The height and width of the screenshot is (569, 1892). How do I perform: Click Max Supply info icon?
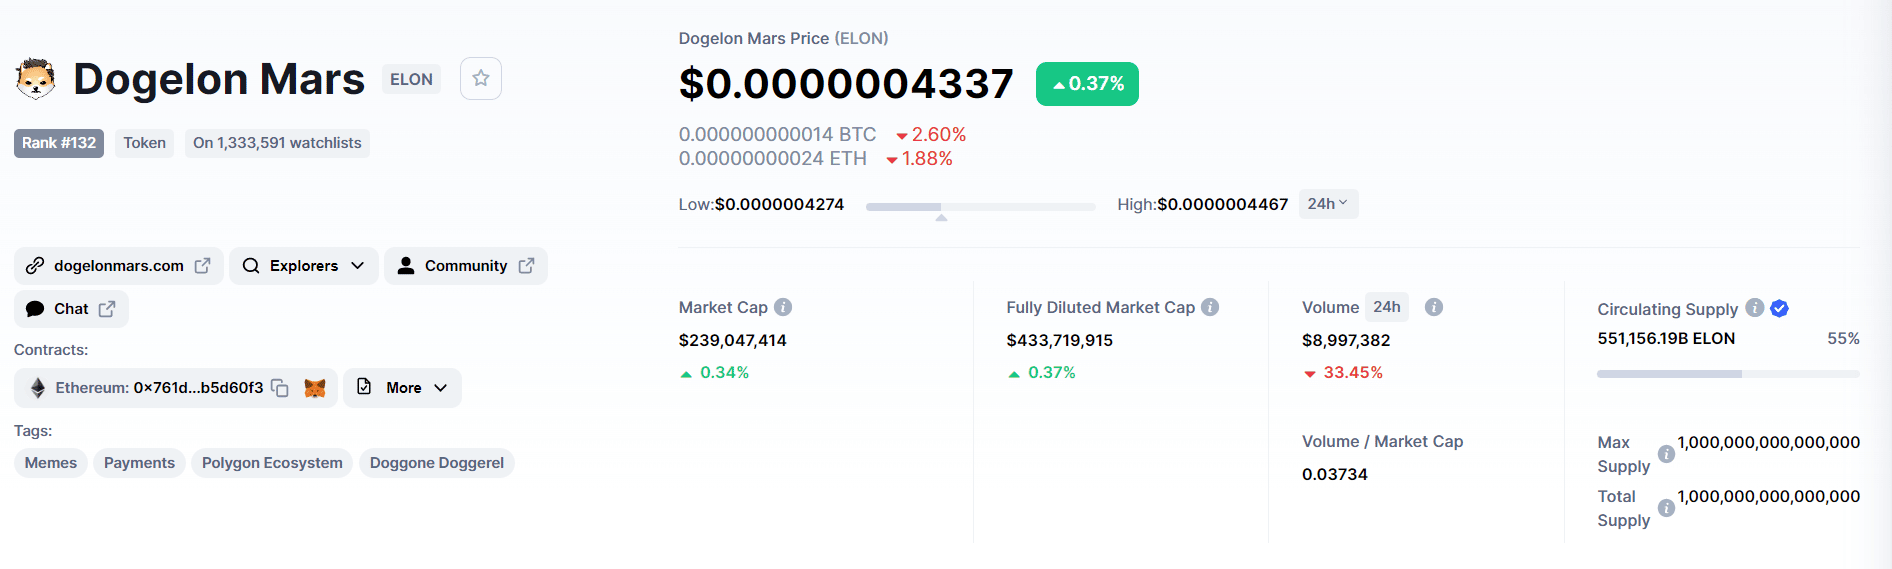tap(1666, 454)
